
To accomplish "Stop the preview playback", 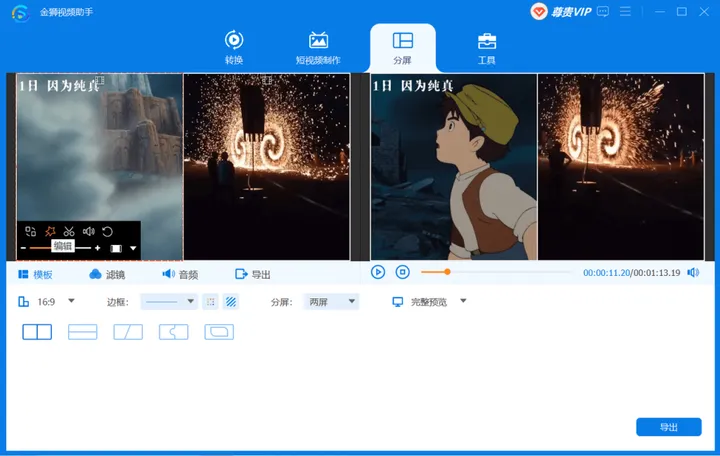I will click(403, 272).
